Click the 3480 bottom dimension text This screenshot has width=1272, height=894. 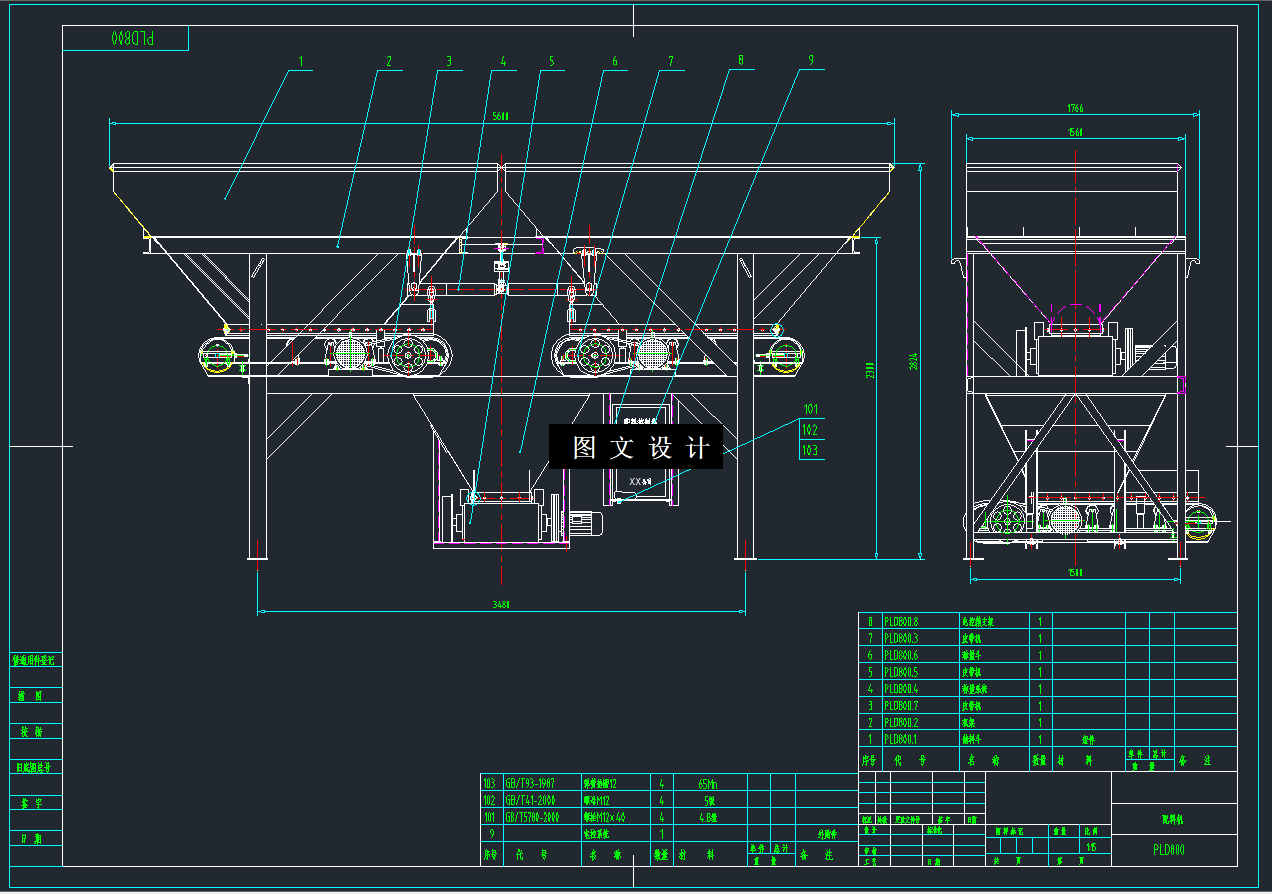tap(502, 604)
